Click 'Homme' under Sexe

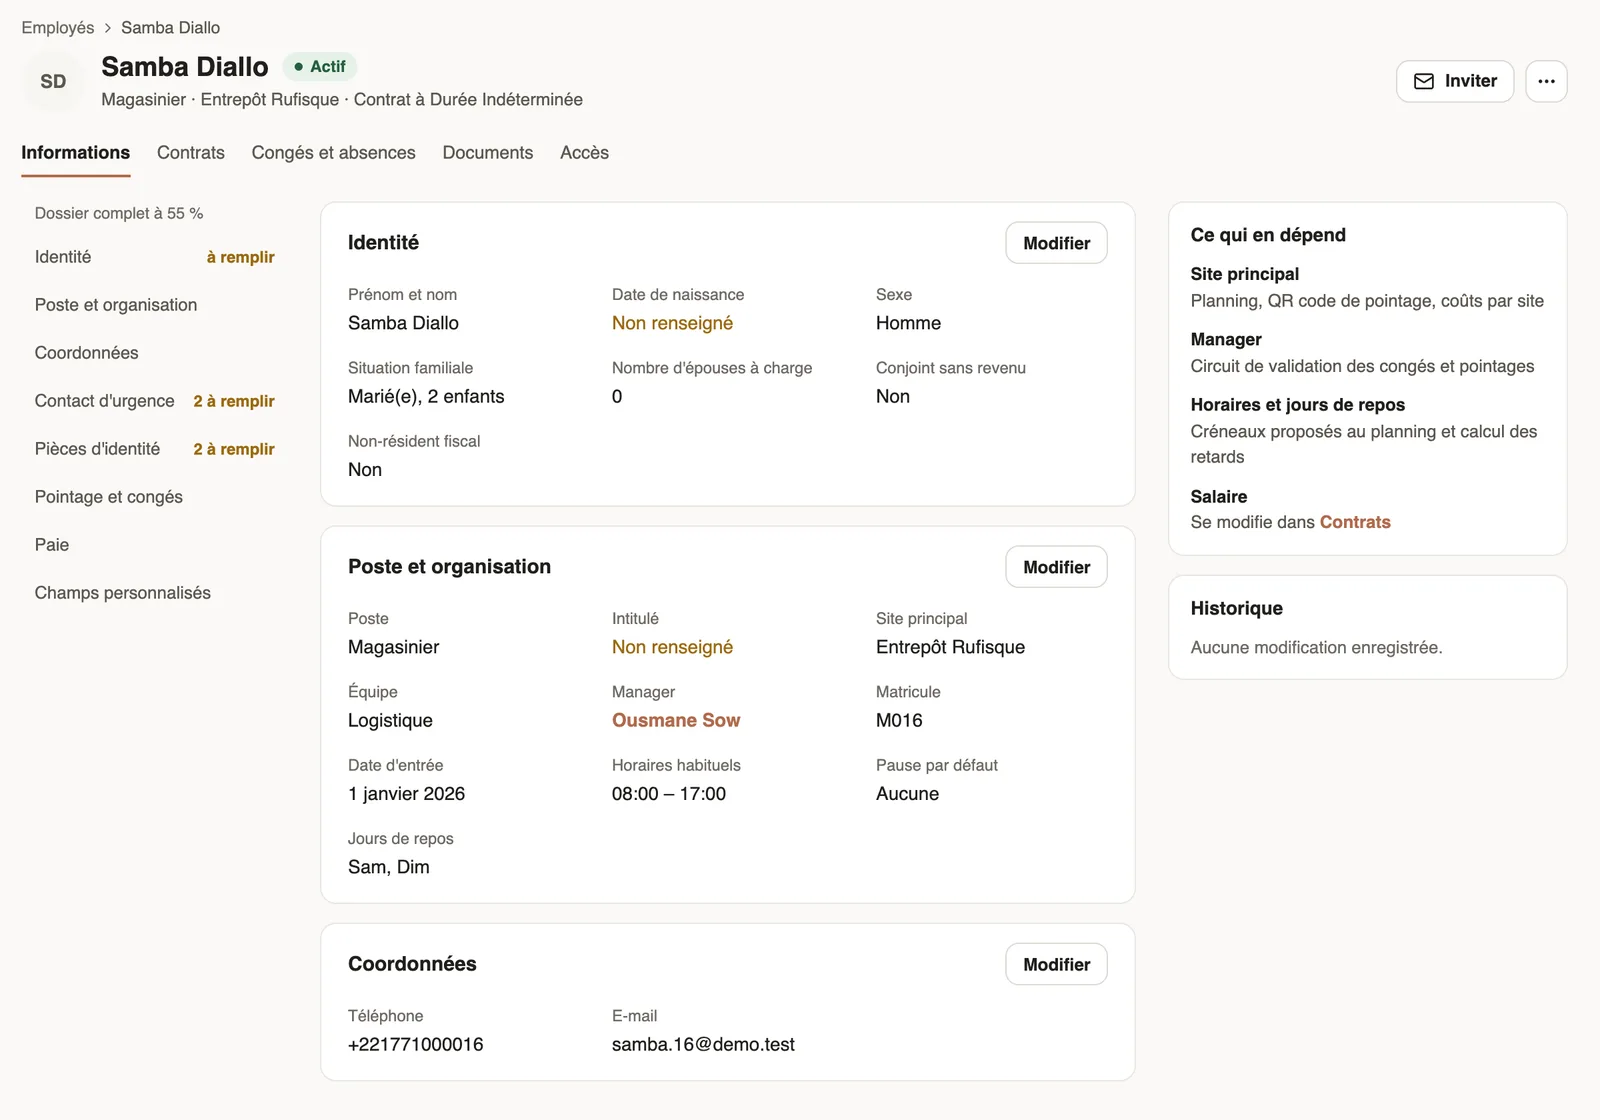[x=908, y=323]
